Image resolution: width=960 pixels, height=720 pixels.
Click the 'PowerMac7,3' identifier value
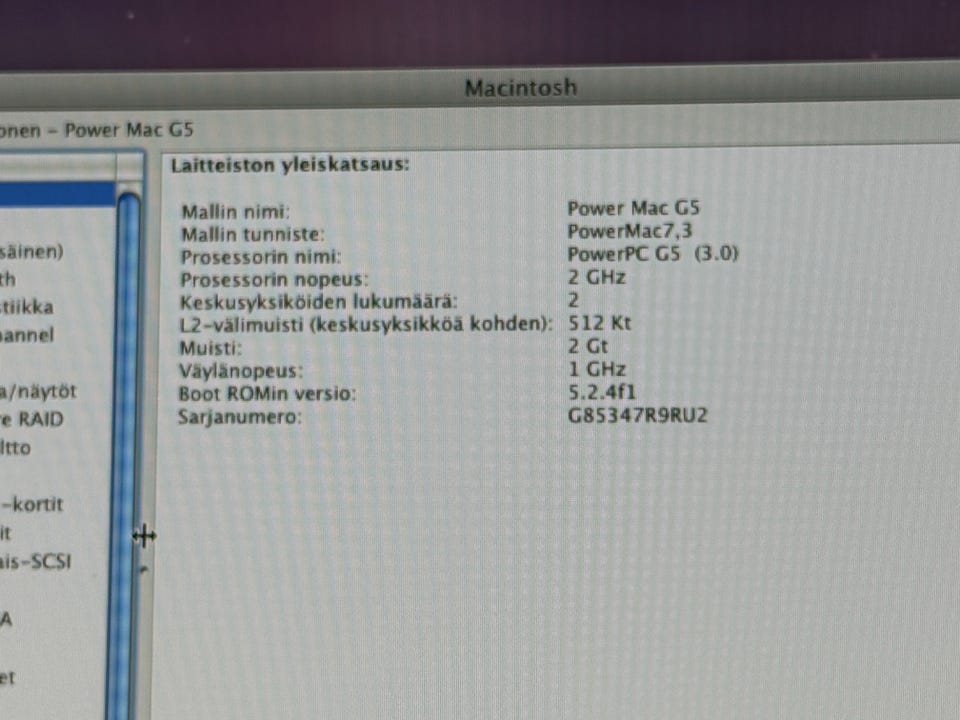[630, 231]
